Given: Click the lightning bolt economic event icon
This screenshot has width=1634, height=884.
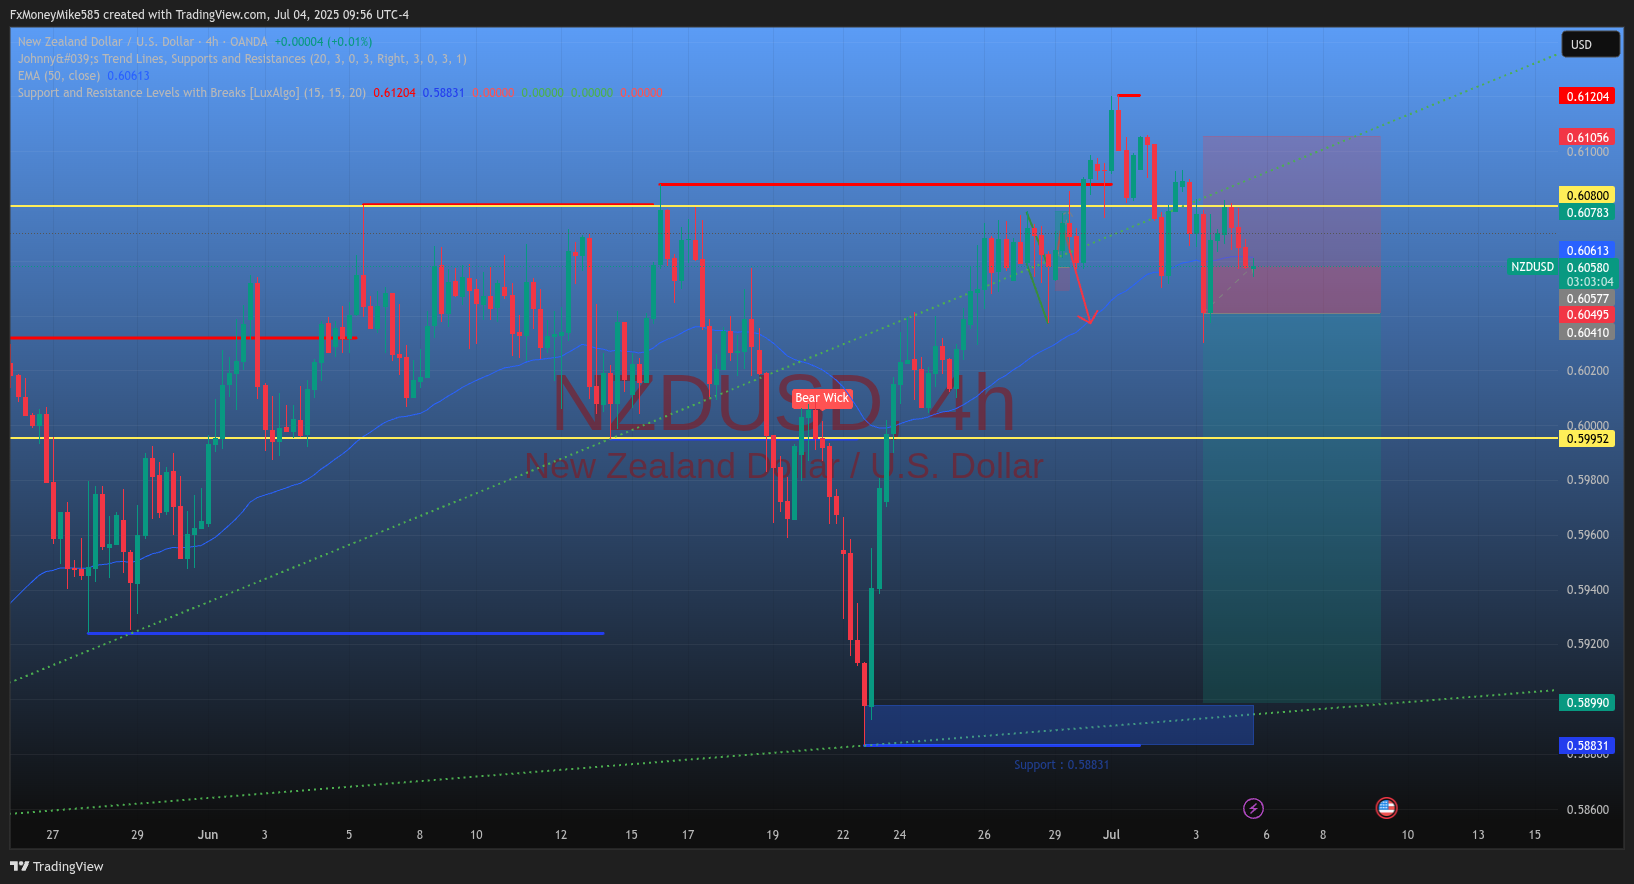Looking at the screenshot, I should tap(1253, 808).
